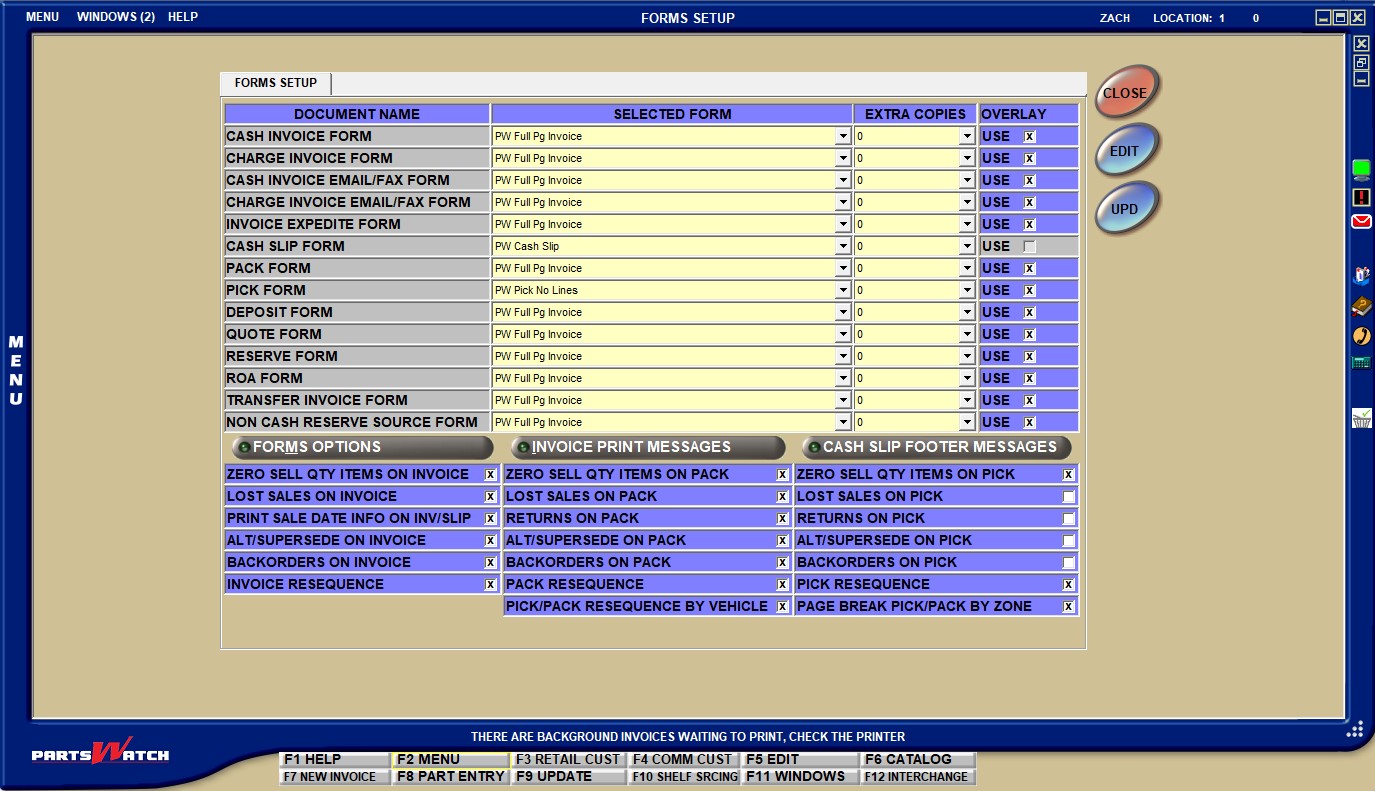Enable overlay USE checkbox for Cash Slip Form
Viewport: 1375px width, 791px height.
1029,246
